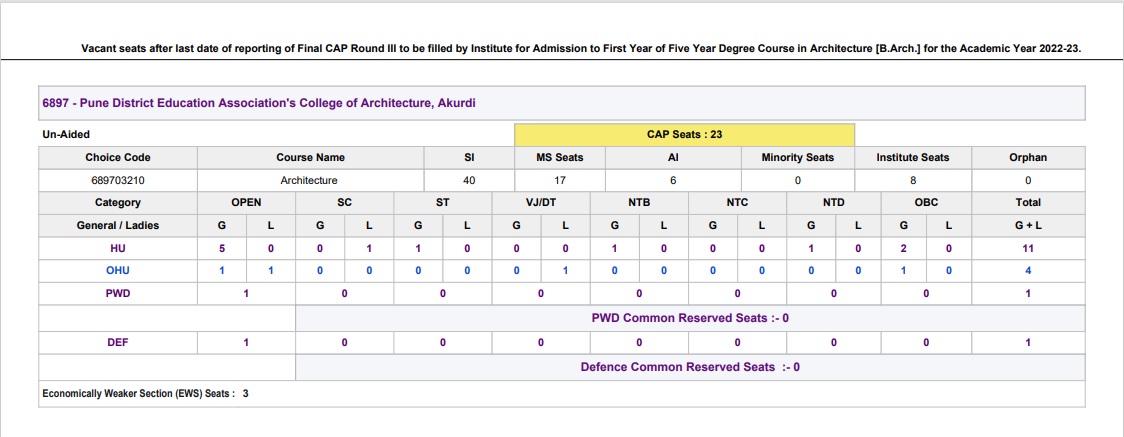This screenshot has height=437, width=1124.
Task: Select the HU total value 11
Action: point(1028,249)
